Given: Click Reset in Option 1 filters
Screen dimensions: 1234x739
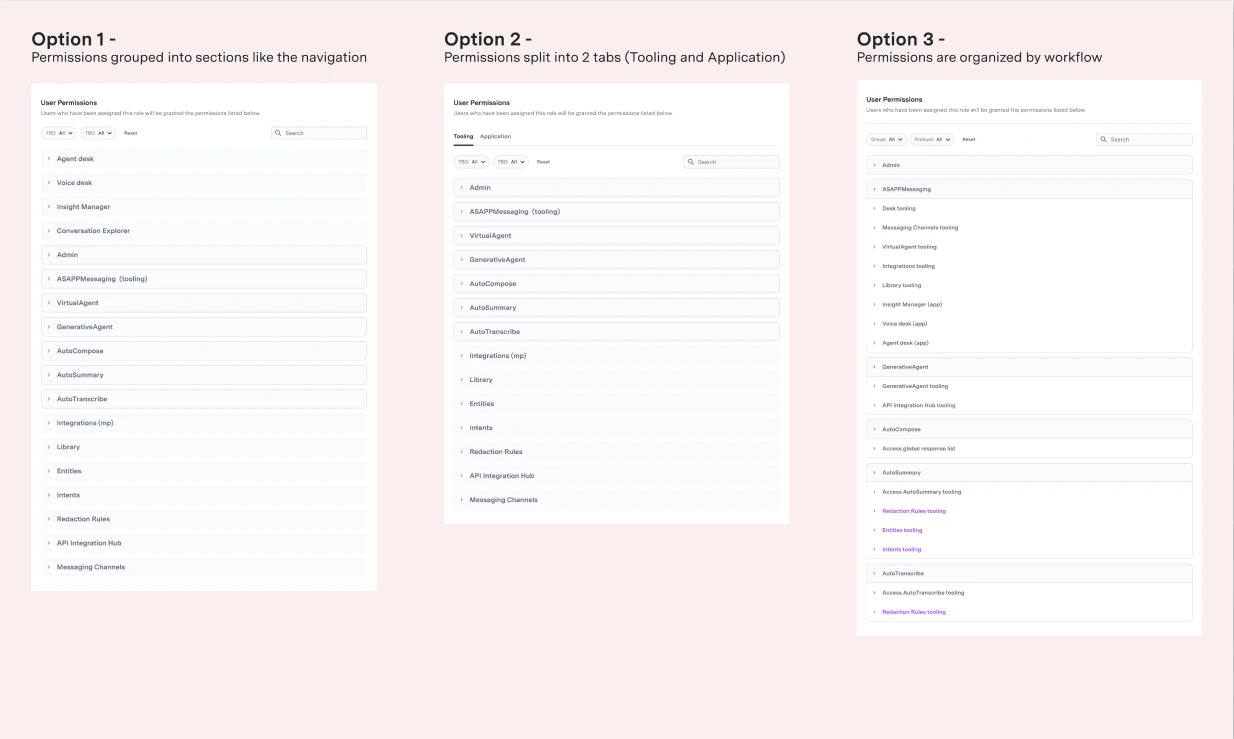Looking at the screenshot, I should click(x=131, y=132).
